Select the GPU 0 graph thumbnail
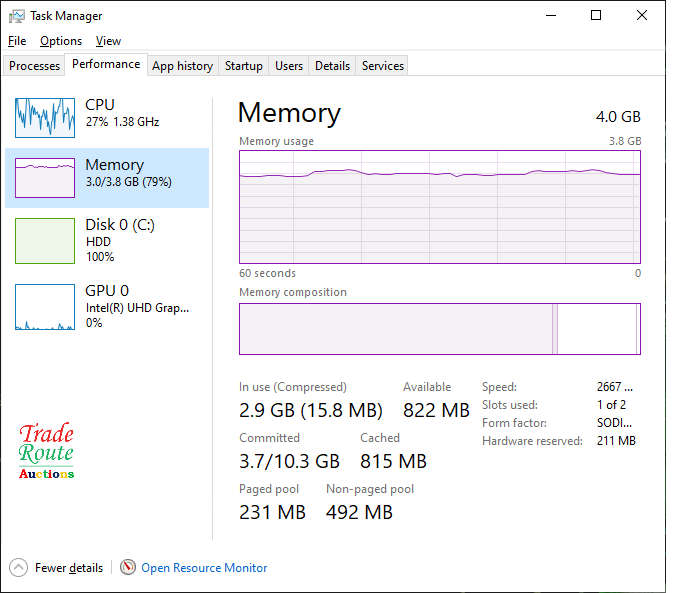 (45, 307)
